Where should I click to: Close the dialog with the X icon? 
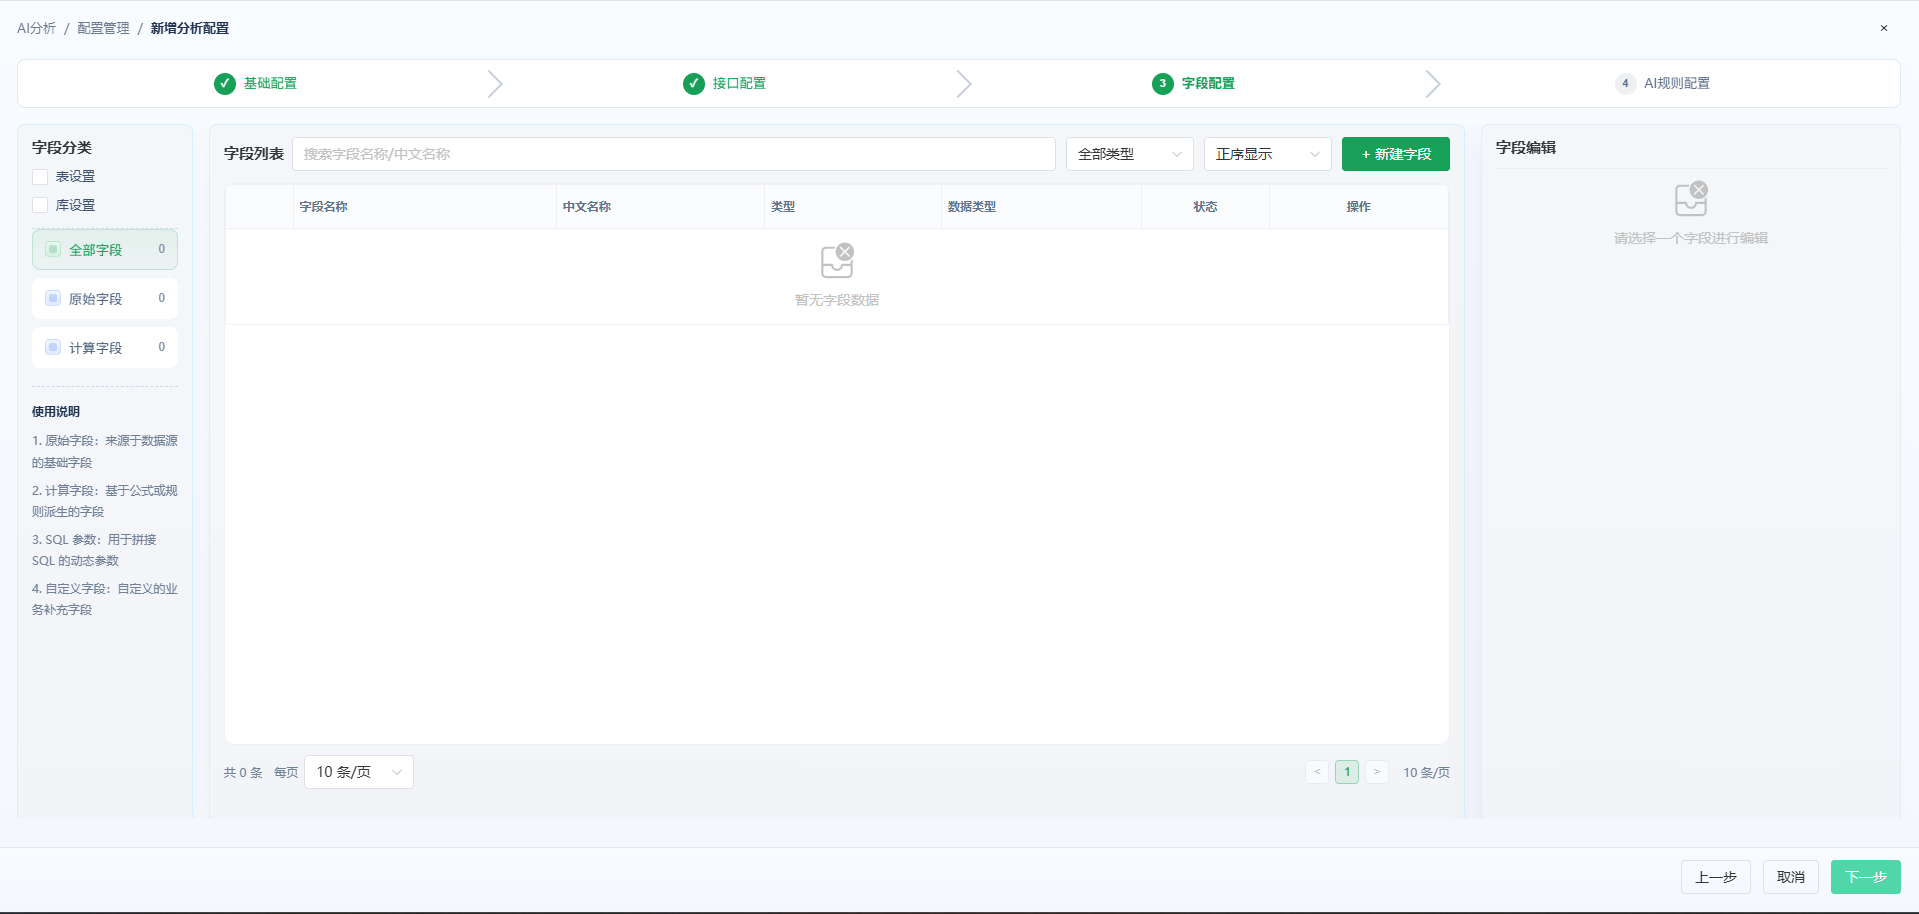coord(1884,28)
